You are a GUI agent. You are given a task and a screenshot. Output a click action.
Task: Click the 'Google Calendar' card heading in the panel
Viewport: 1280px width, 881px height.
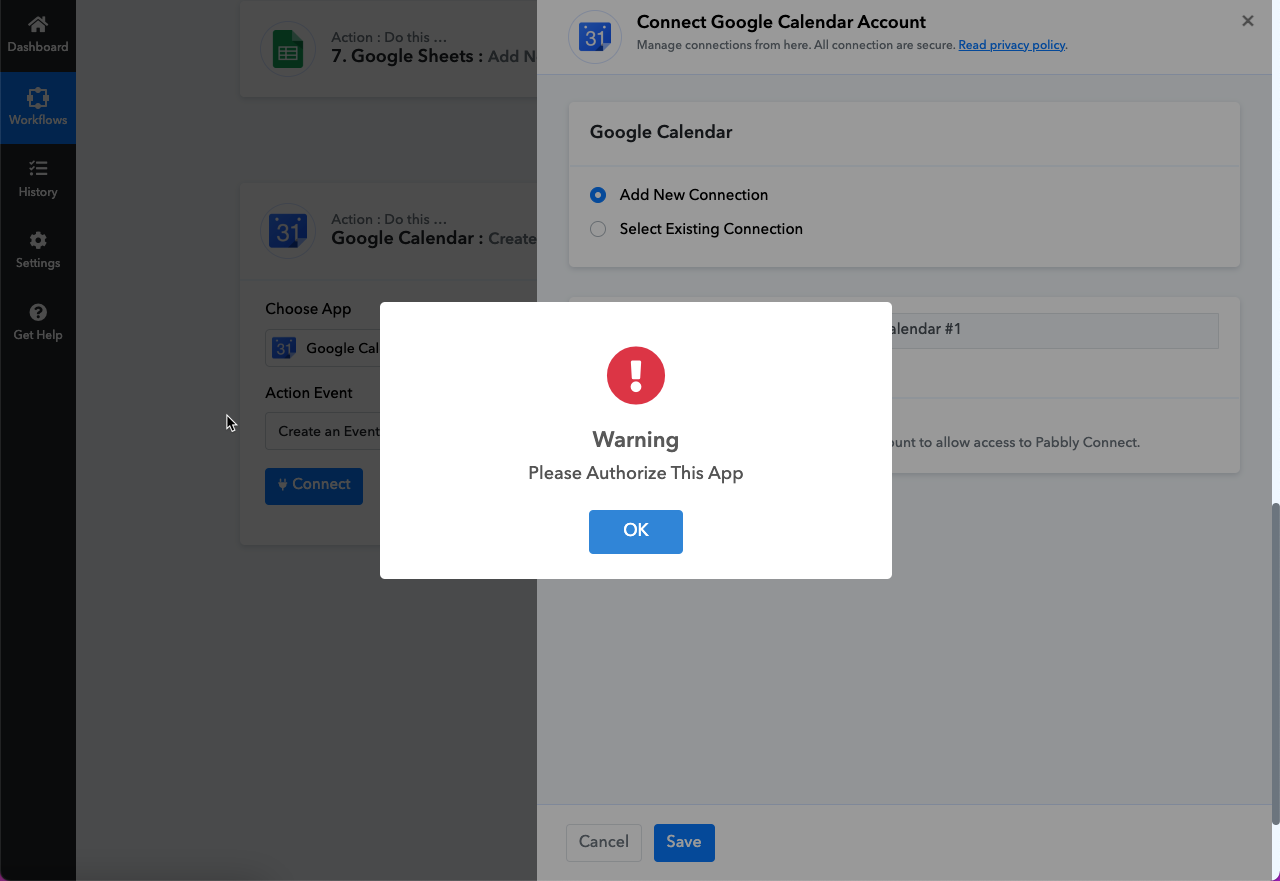[661, 132]
